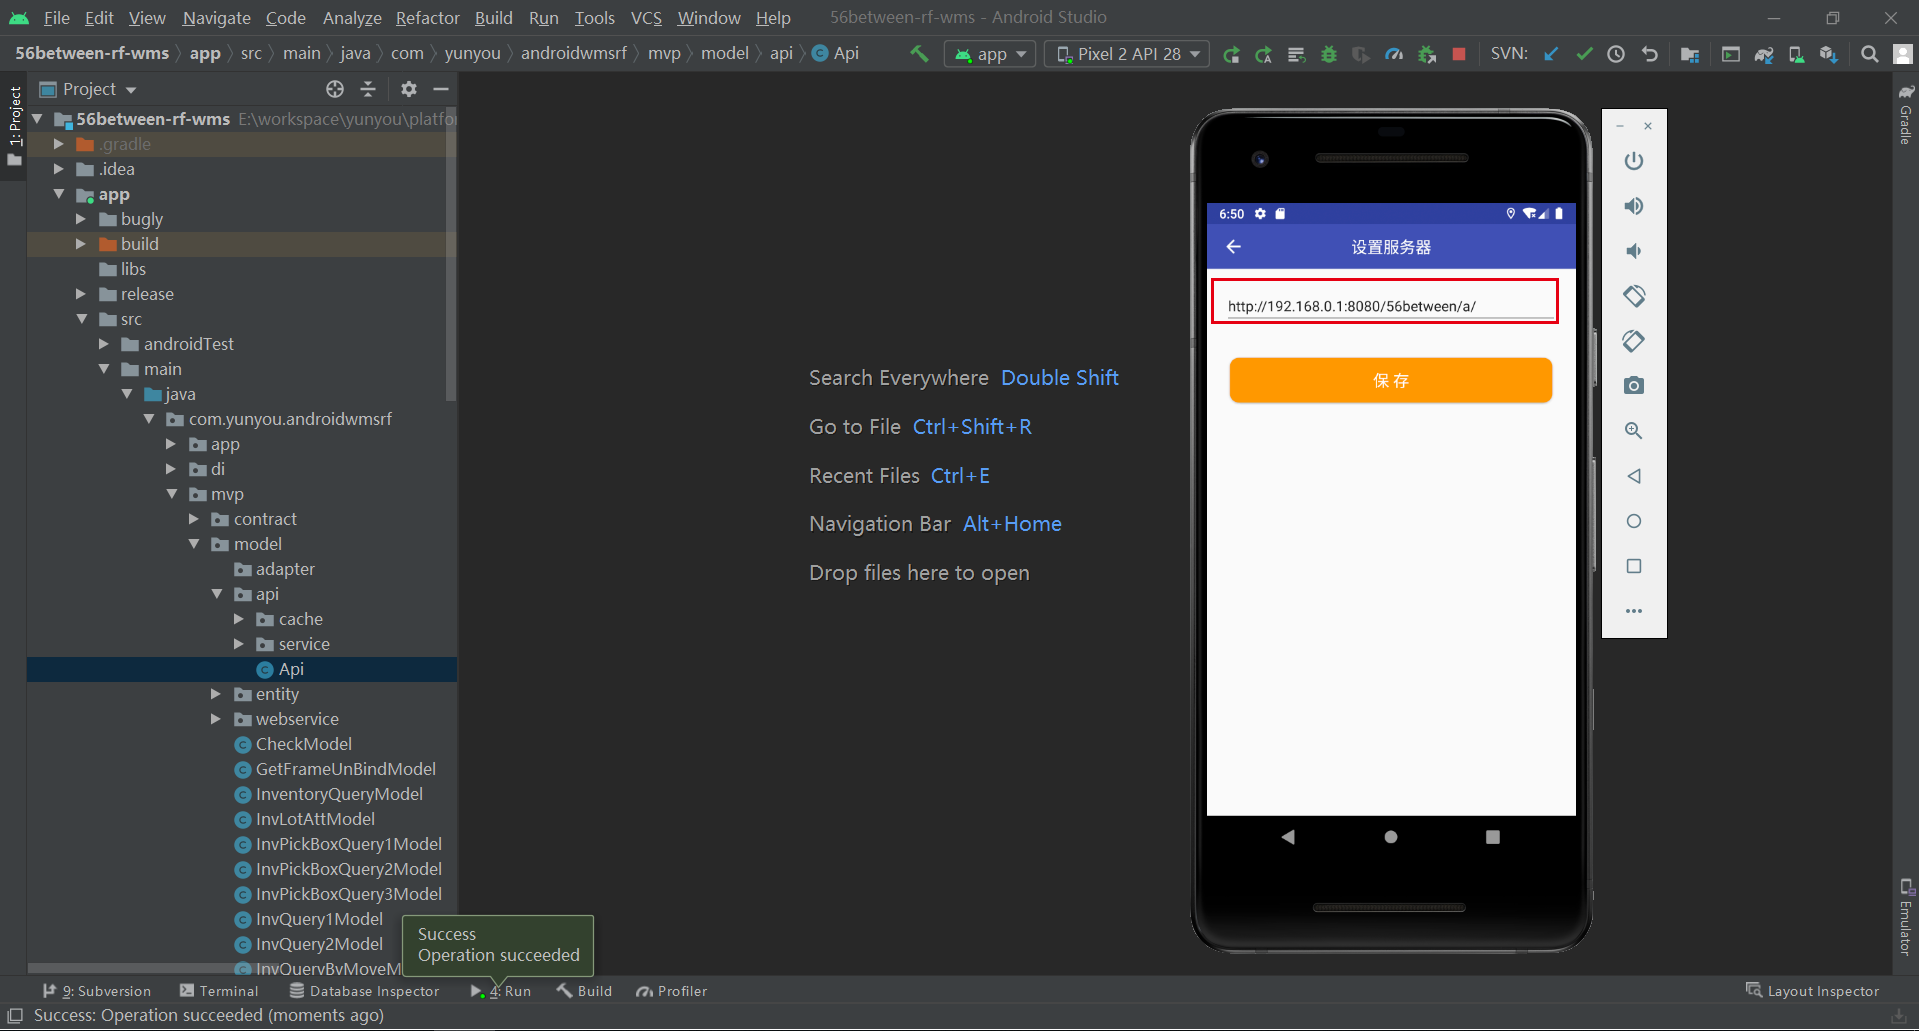Image resolution: width=1919 pixels, height=1031 pixels.
Task: Click the SVN Revert arrow icon
Action: click(1649, 54)
